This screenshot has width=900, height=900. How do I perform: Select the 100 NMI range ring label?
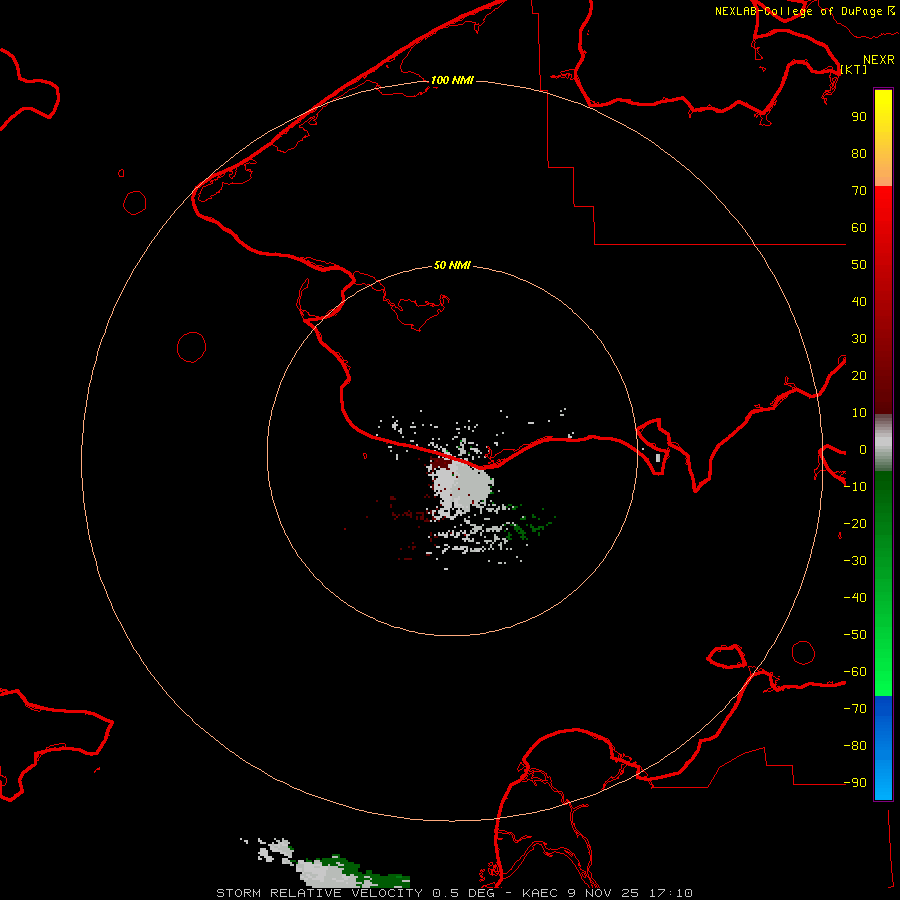(452, 80)
